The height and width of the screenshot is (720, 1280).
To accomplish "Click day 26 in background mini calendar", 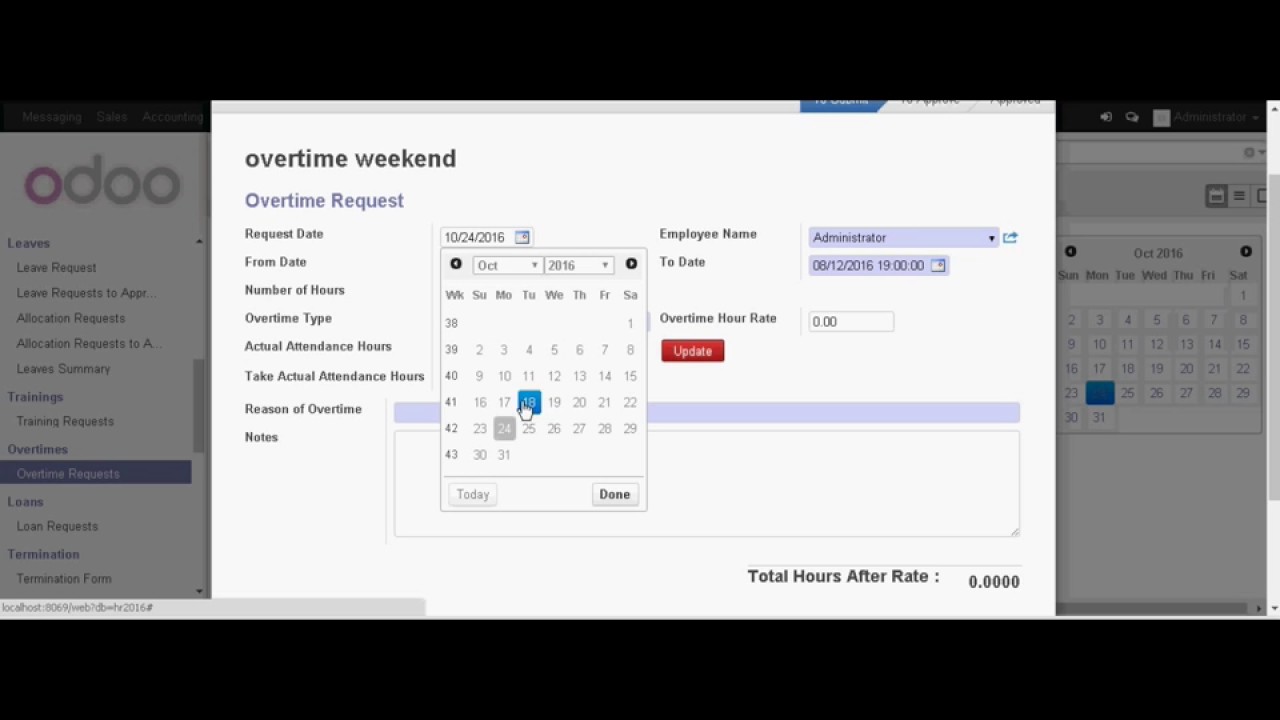I will (1156, 393).
